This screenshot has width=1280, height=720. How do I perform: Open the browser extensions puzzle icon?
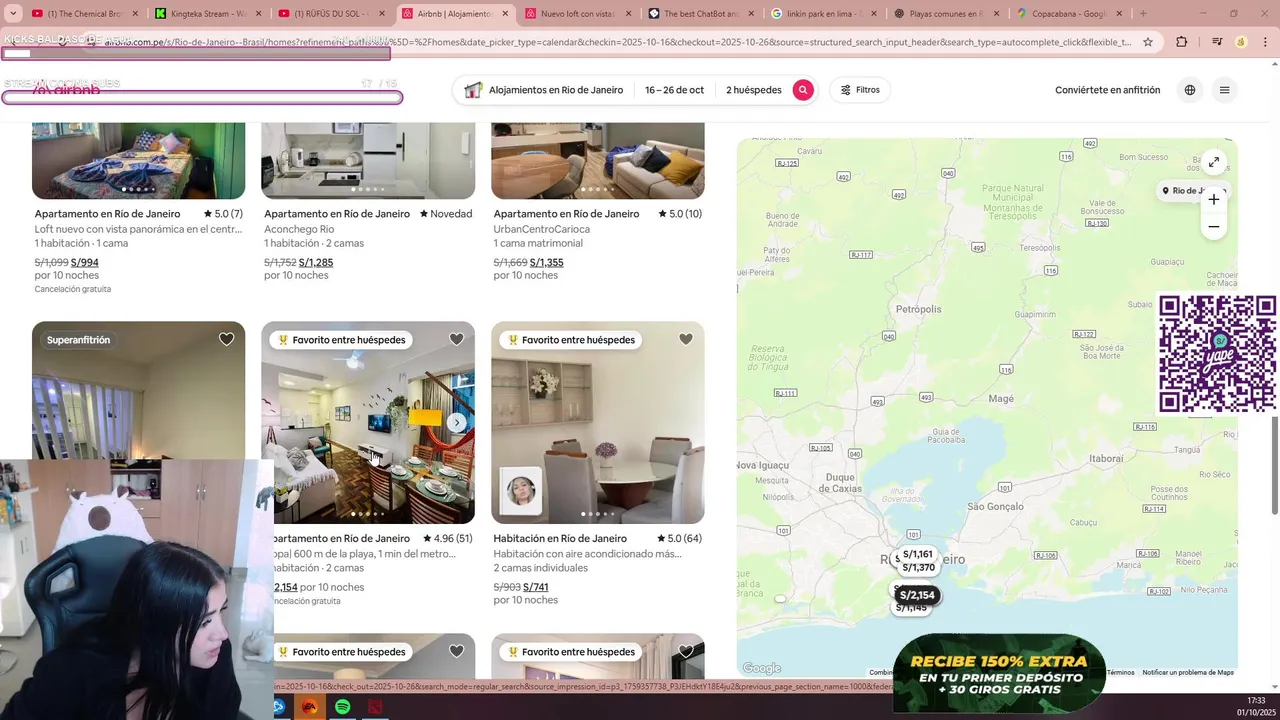click(x=1182, y=42)
